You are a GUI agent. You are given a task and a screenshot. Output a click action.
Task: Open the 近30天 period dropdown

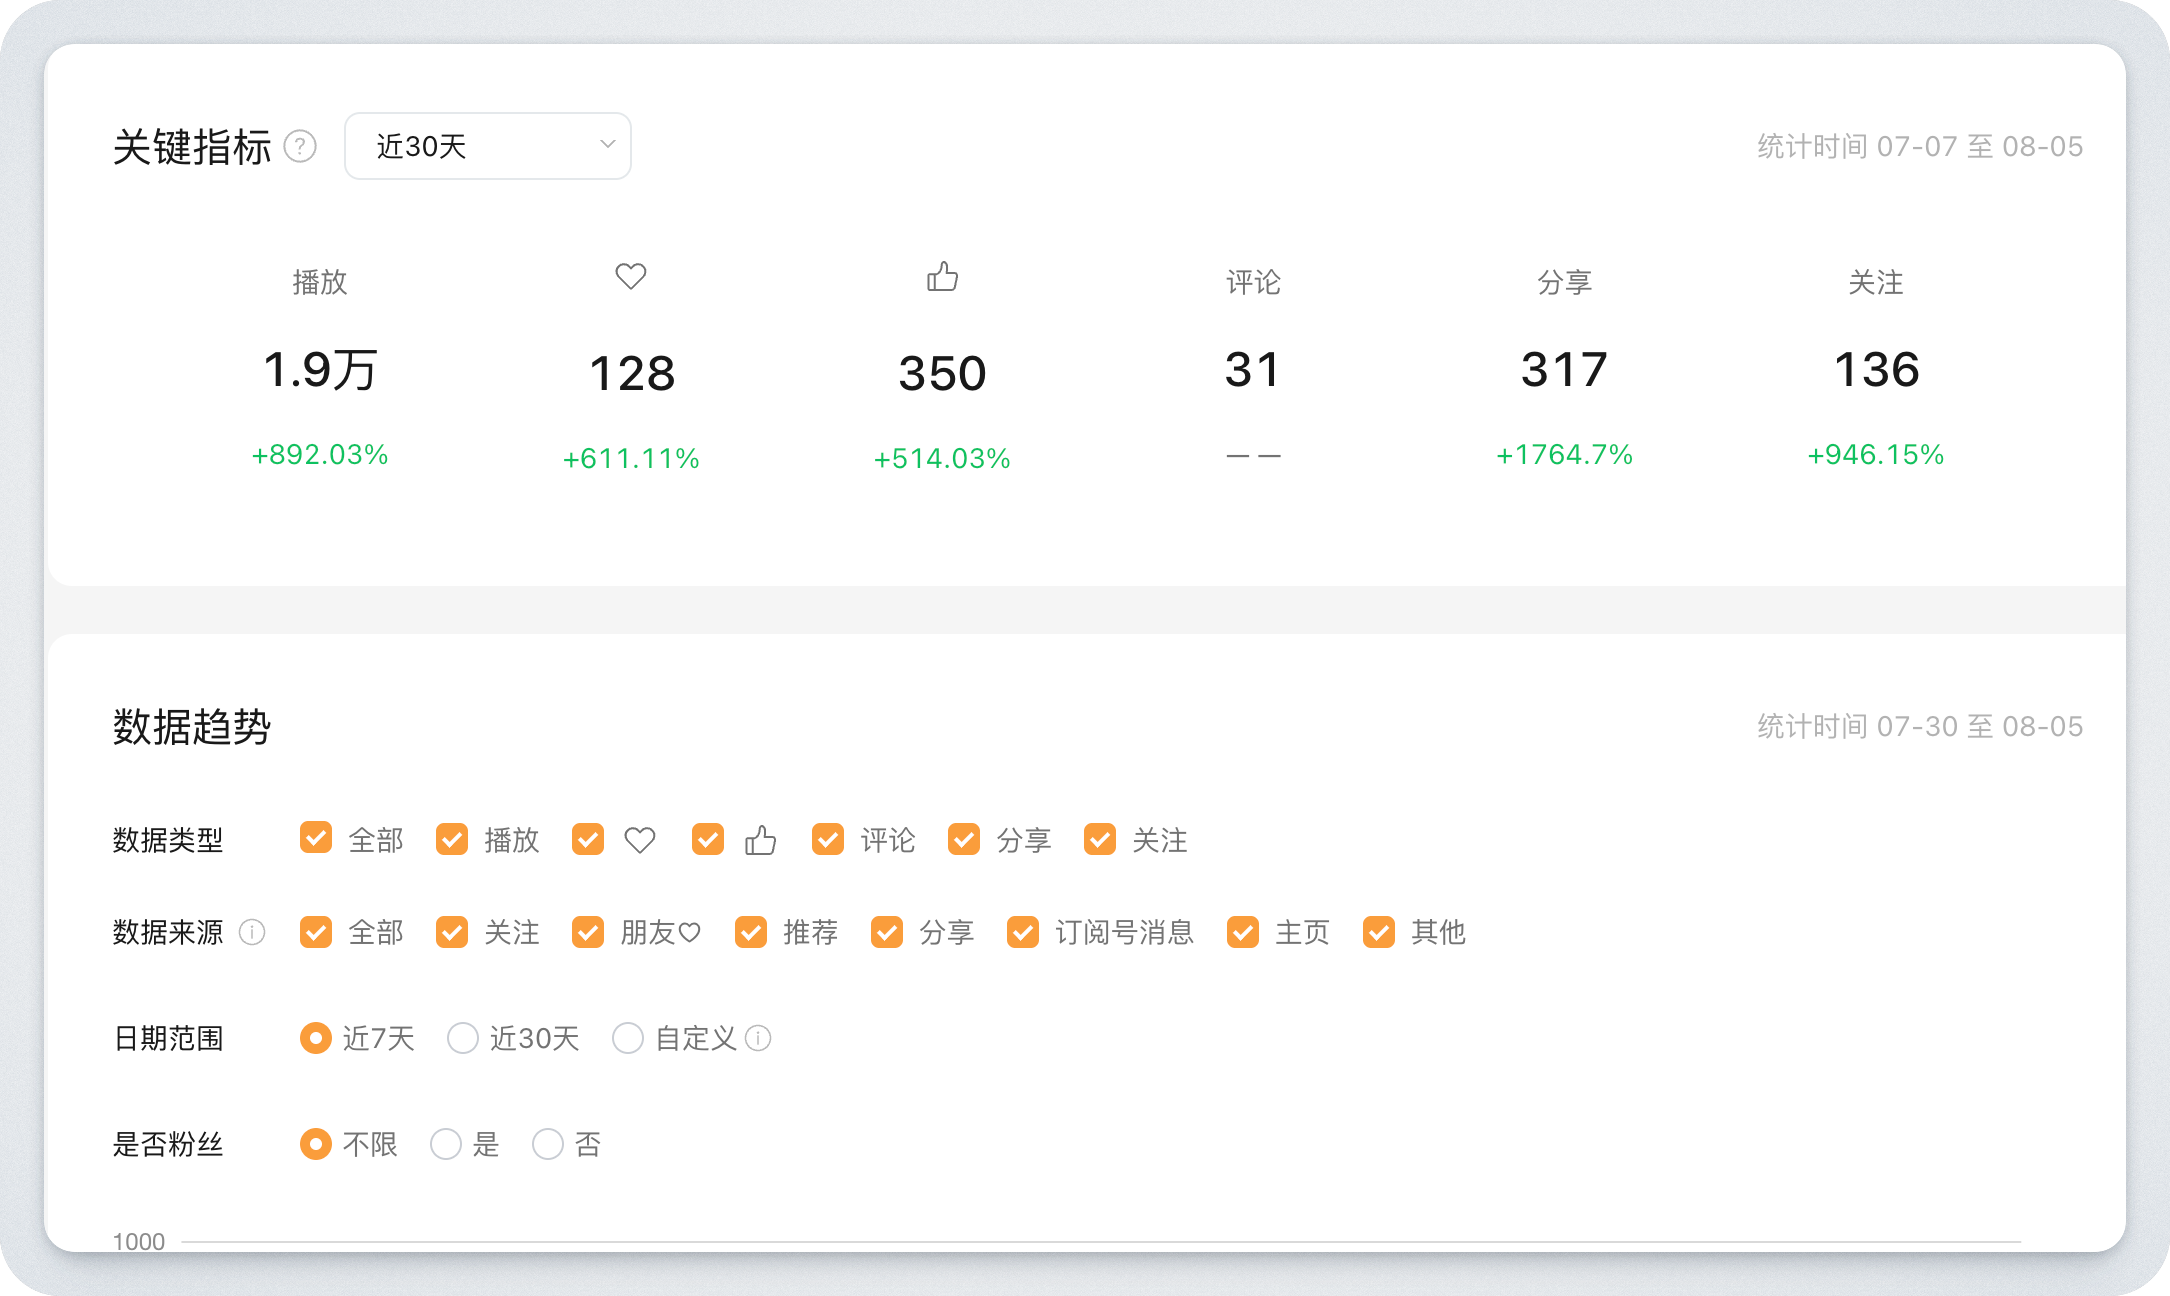tap(488, 146)
